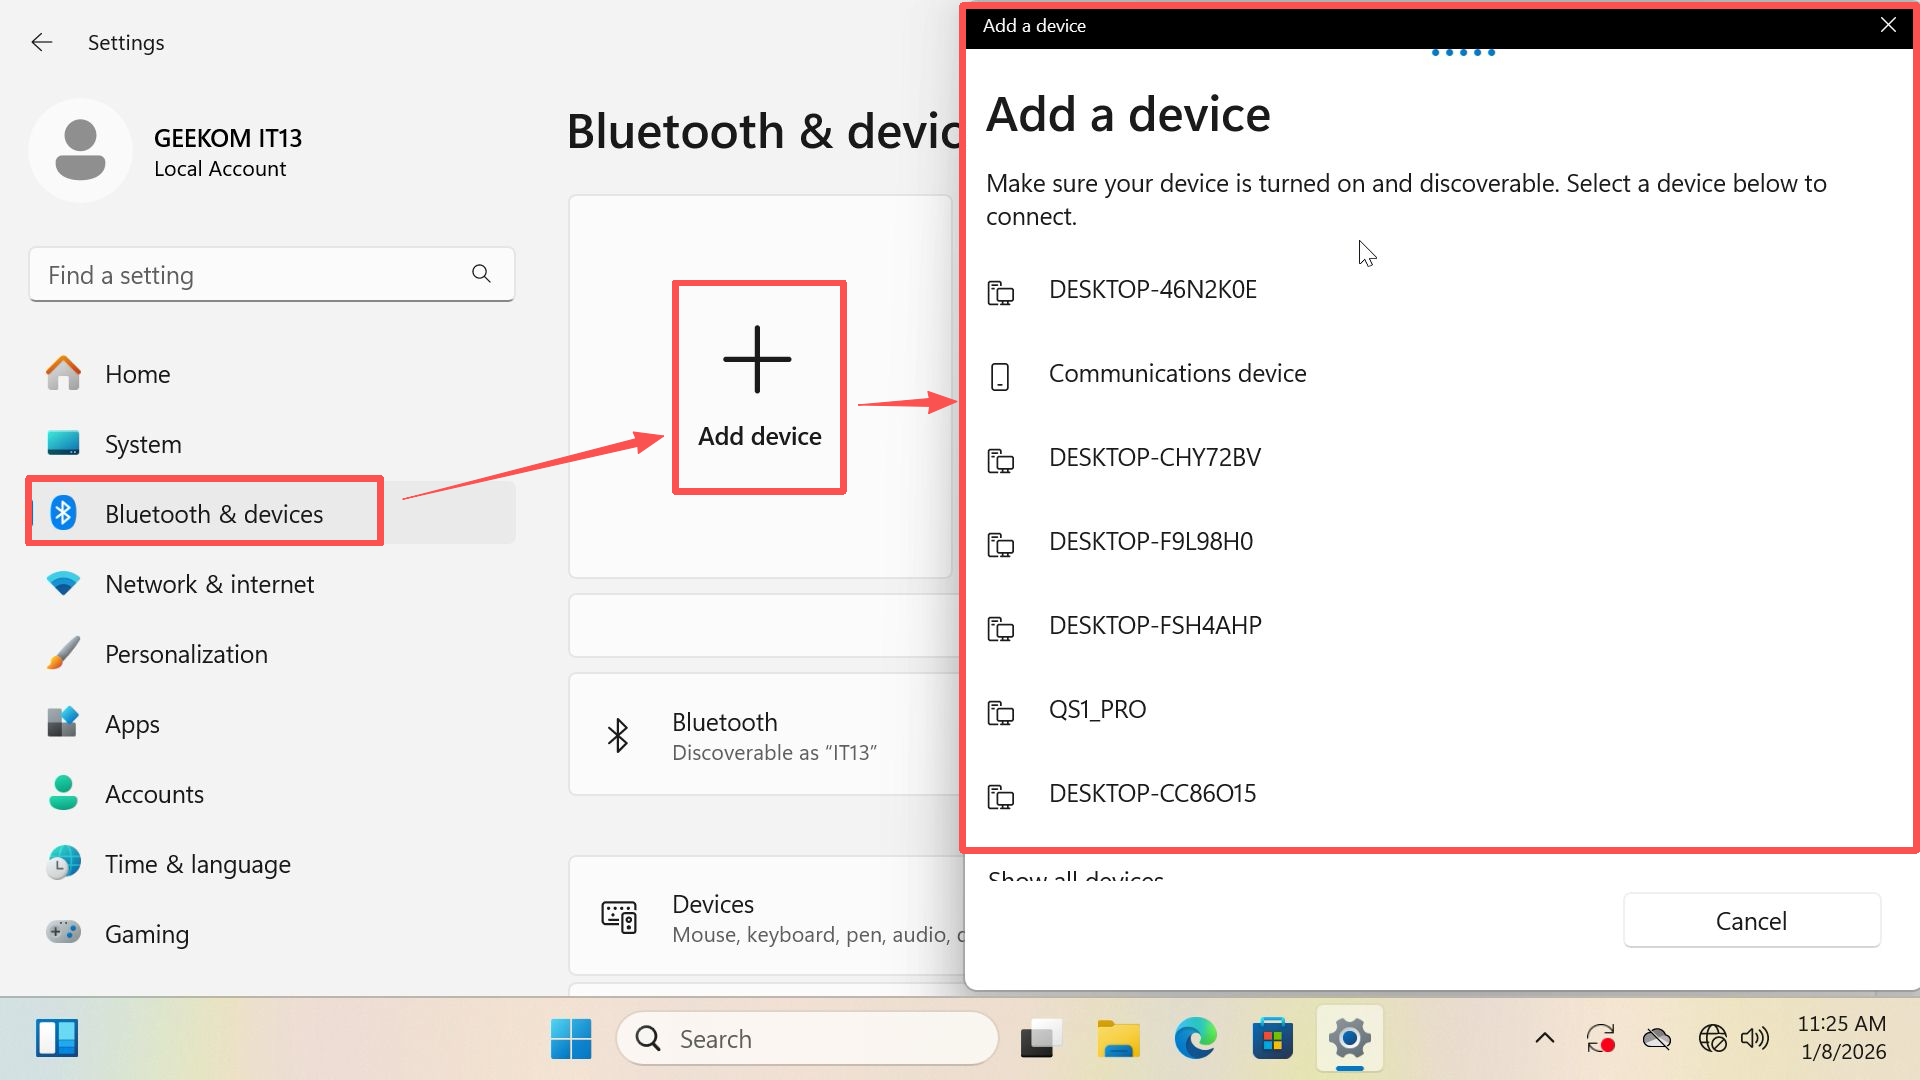This screenshot has width=1920, height=1080.
Task: Open Microsoft Store from taskbar
Action: tap(1272, 1038)
